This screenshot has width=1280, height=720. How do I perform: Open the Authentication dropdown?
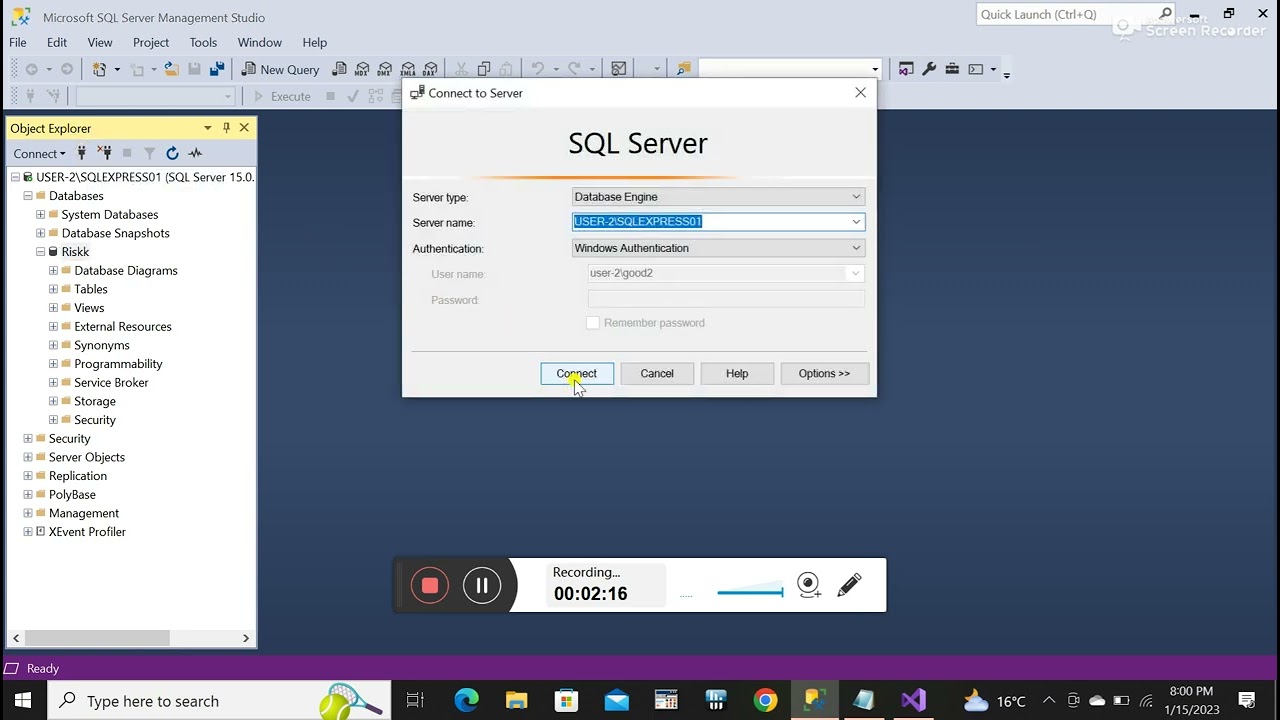[x=718, y=248]
